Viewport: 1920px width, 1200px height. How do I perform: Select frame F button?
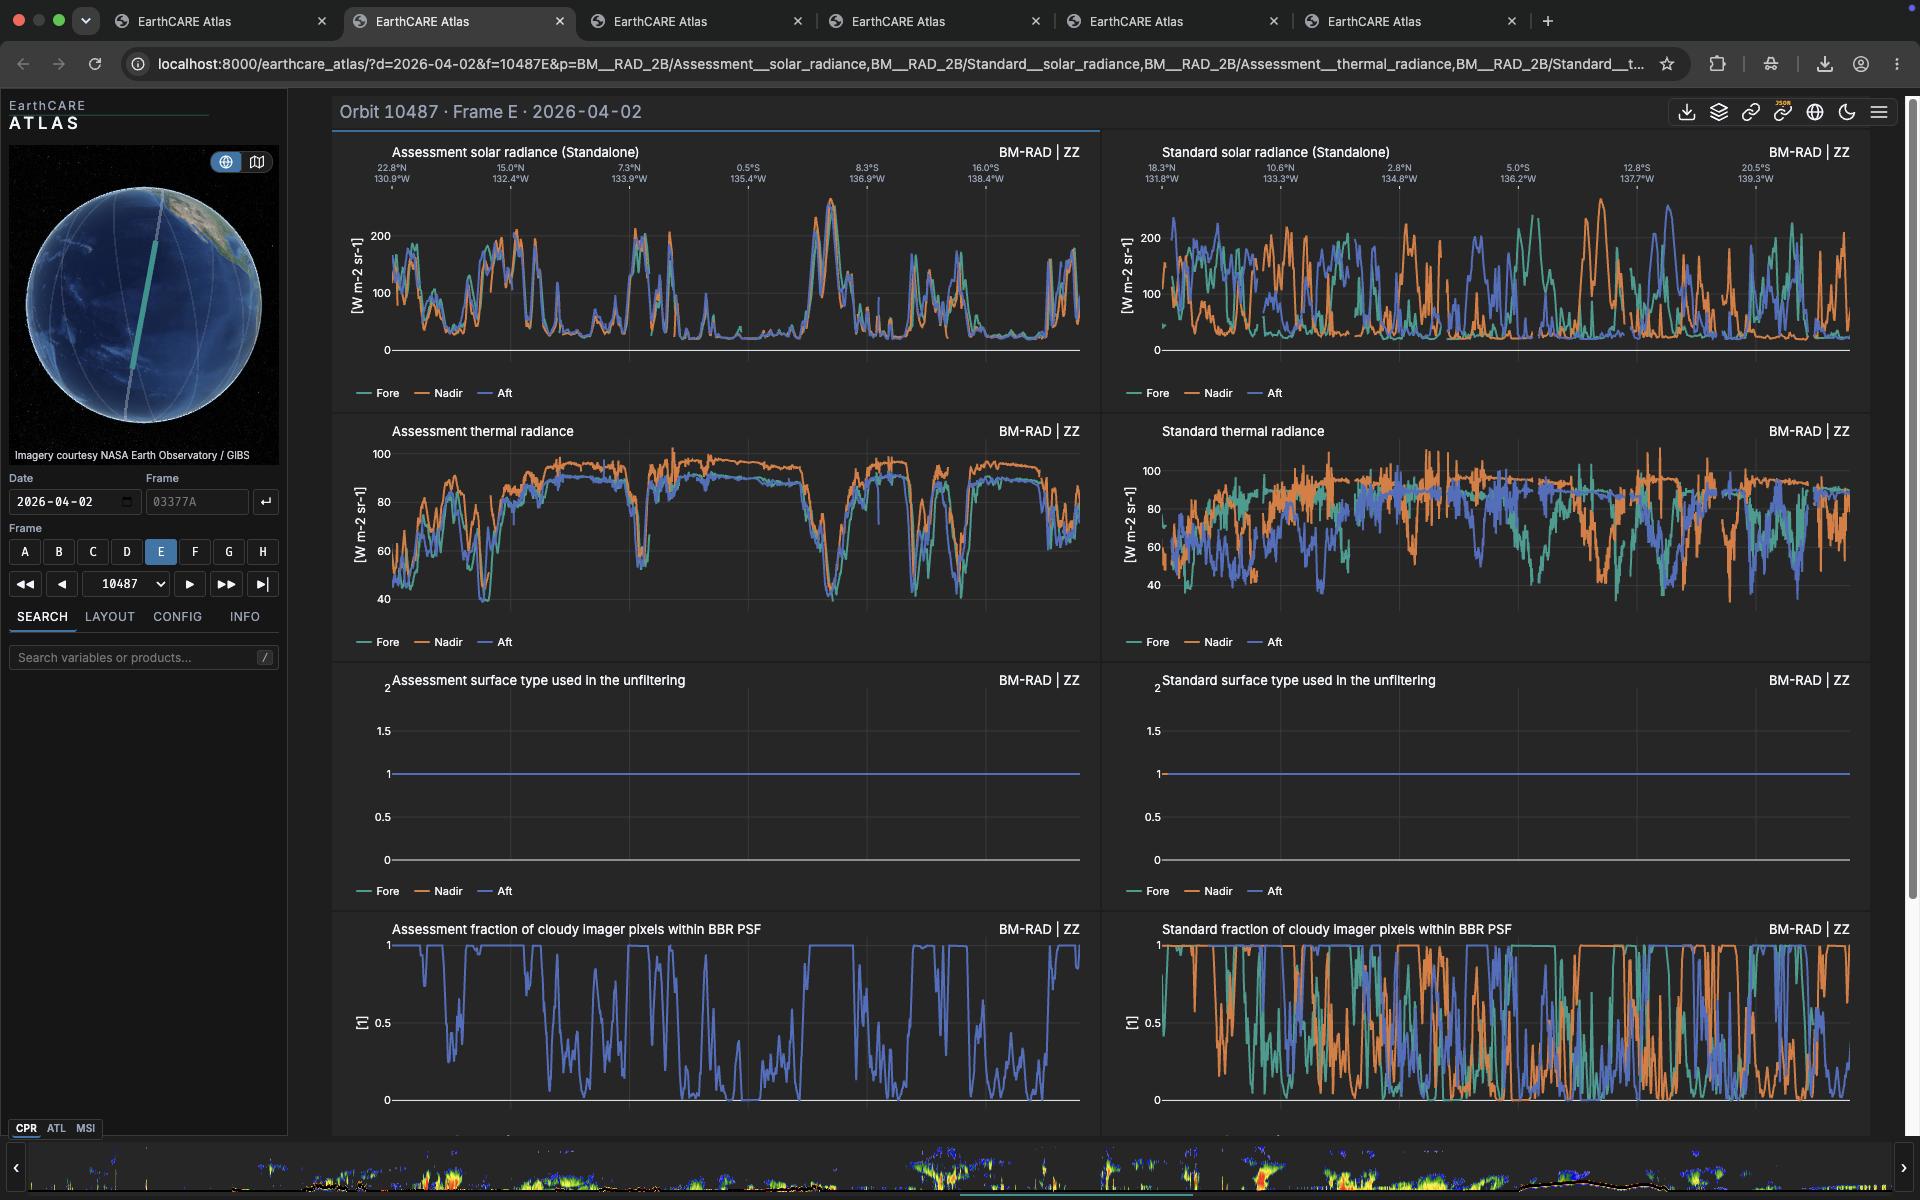[195, 552]
